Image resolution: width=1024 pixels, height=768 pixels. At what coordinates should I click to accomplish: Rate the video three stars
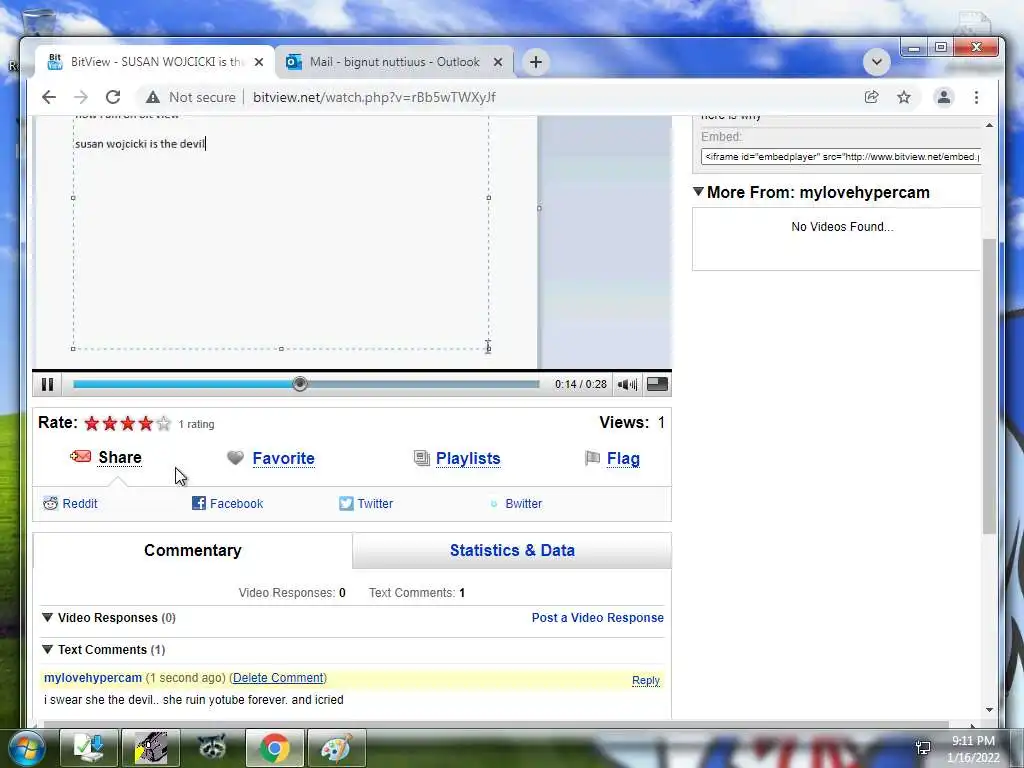(x=128, y=424)
